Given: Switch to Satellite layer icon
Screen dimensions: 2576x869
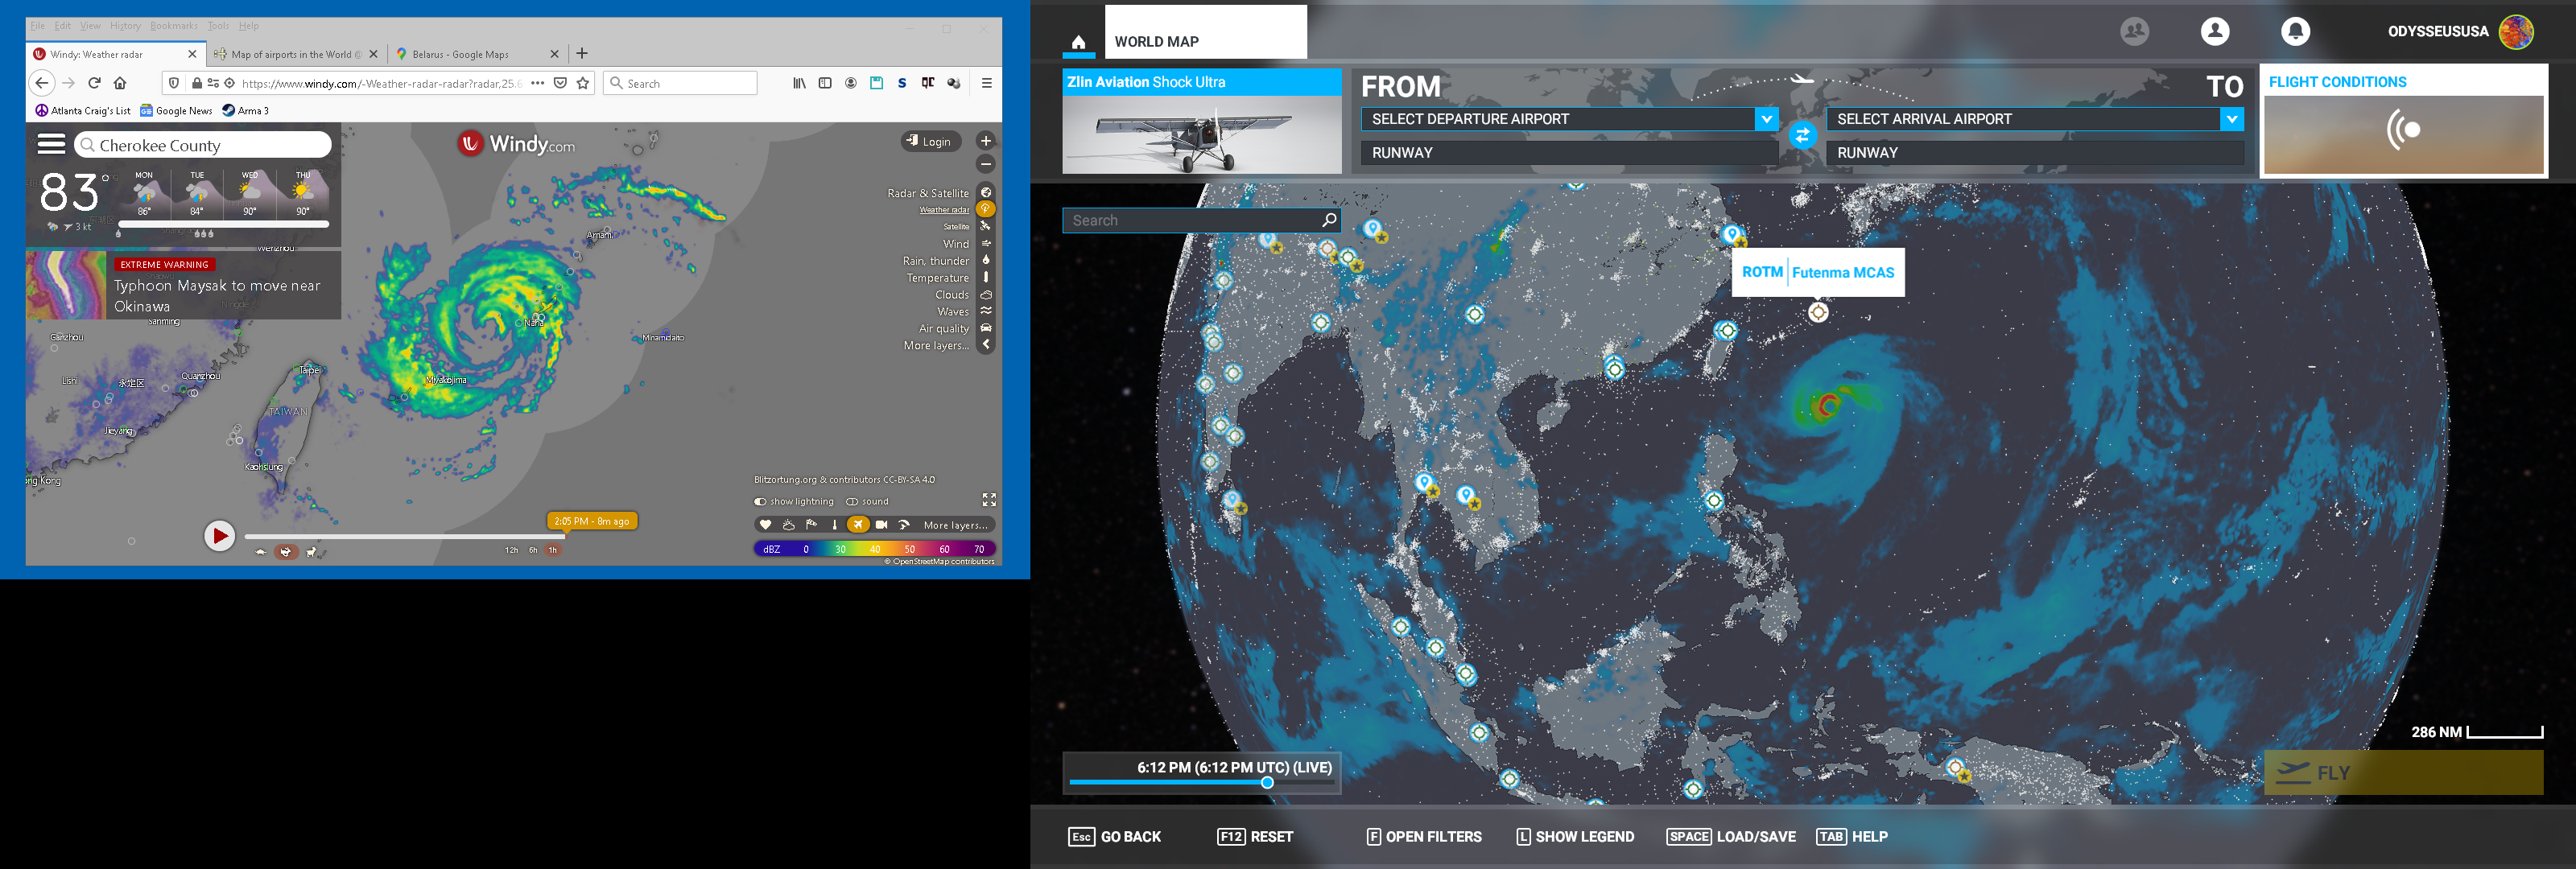Looking at the screenshot, I should pos(986,226).
